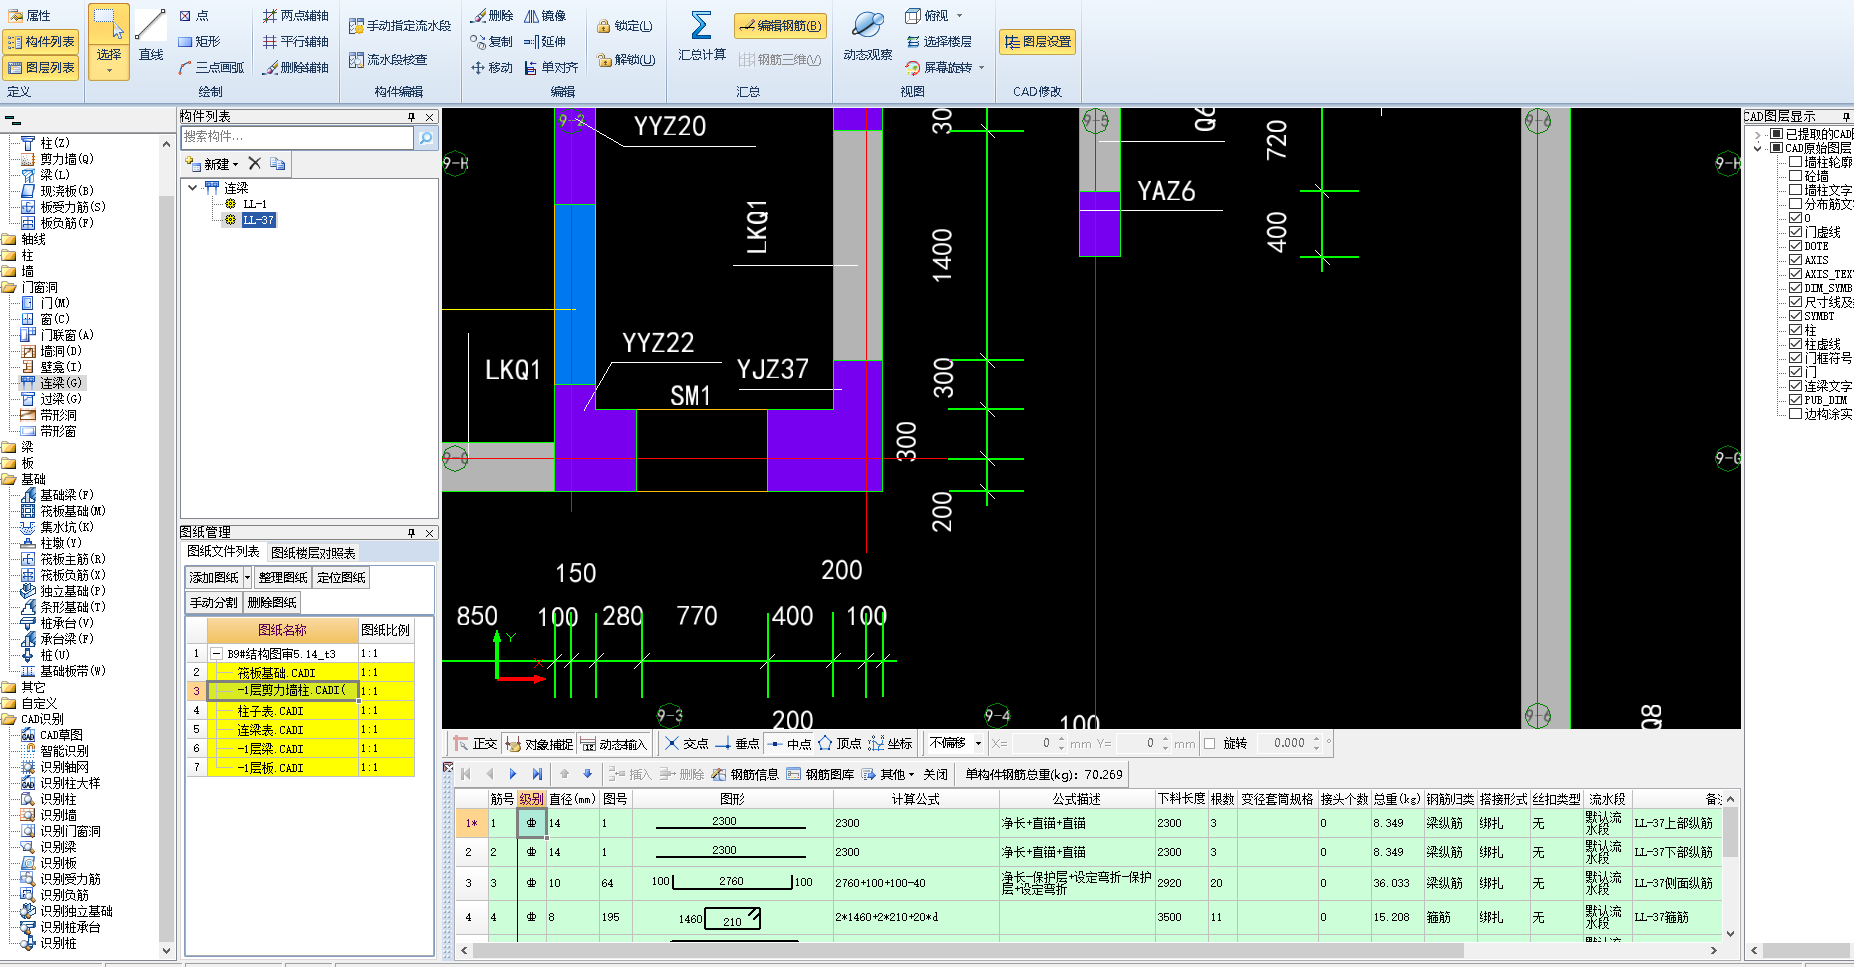This screenshot has width=1854, height=967.
Task: Click 屏幕旋转 screen rotation icon
Action: point(913,68)
